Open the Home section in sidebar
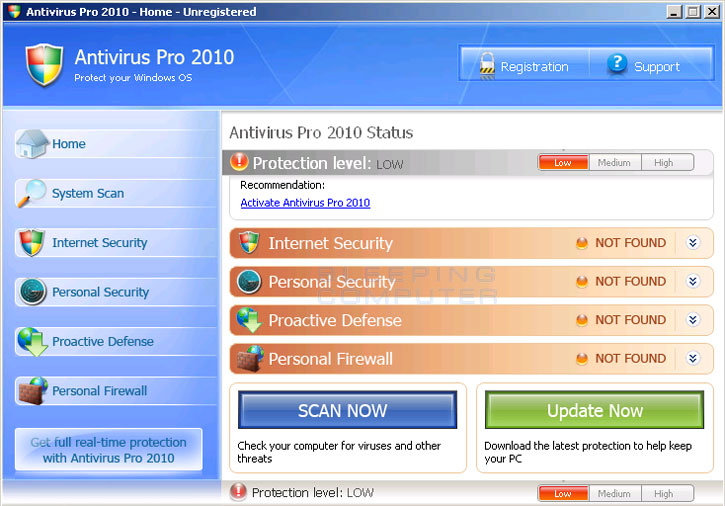The image size is (725, 506). 116,144
